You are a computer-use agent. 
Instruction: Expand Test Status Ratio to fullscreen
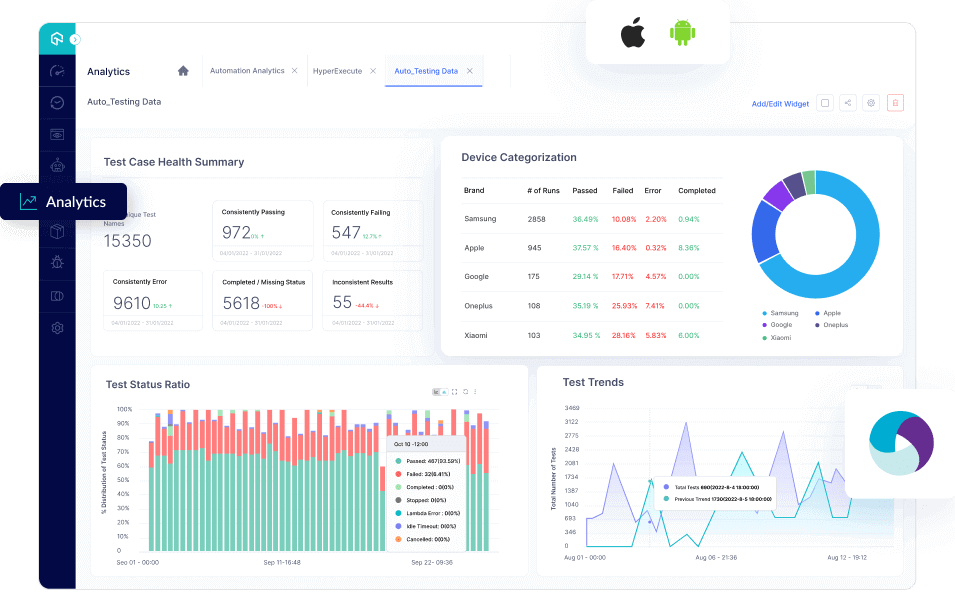pos(454,391)
